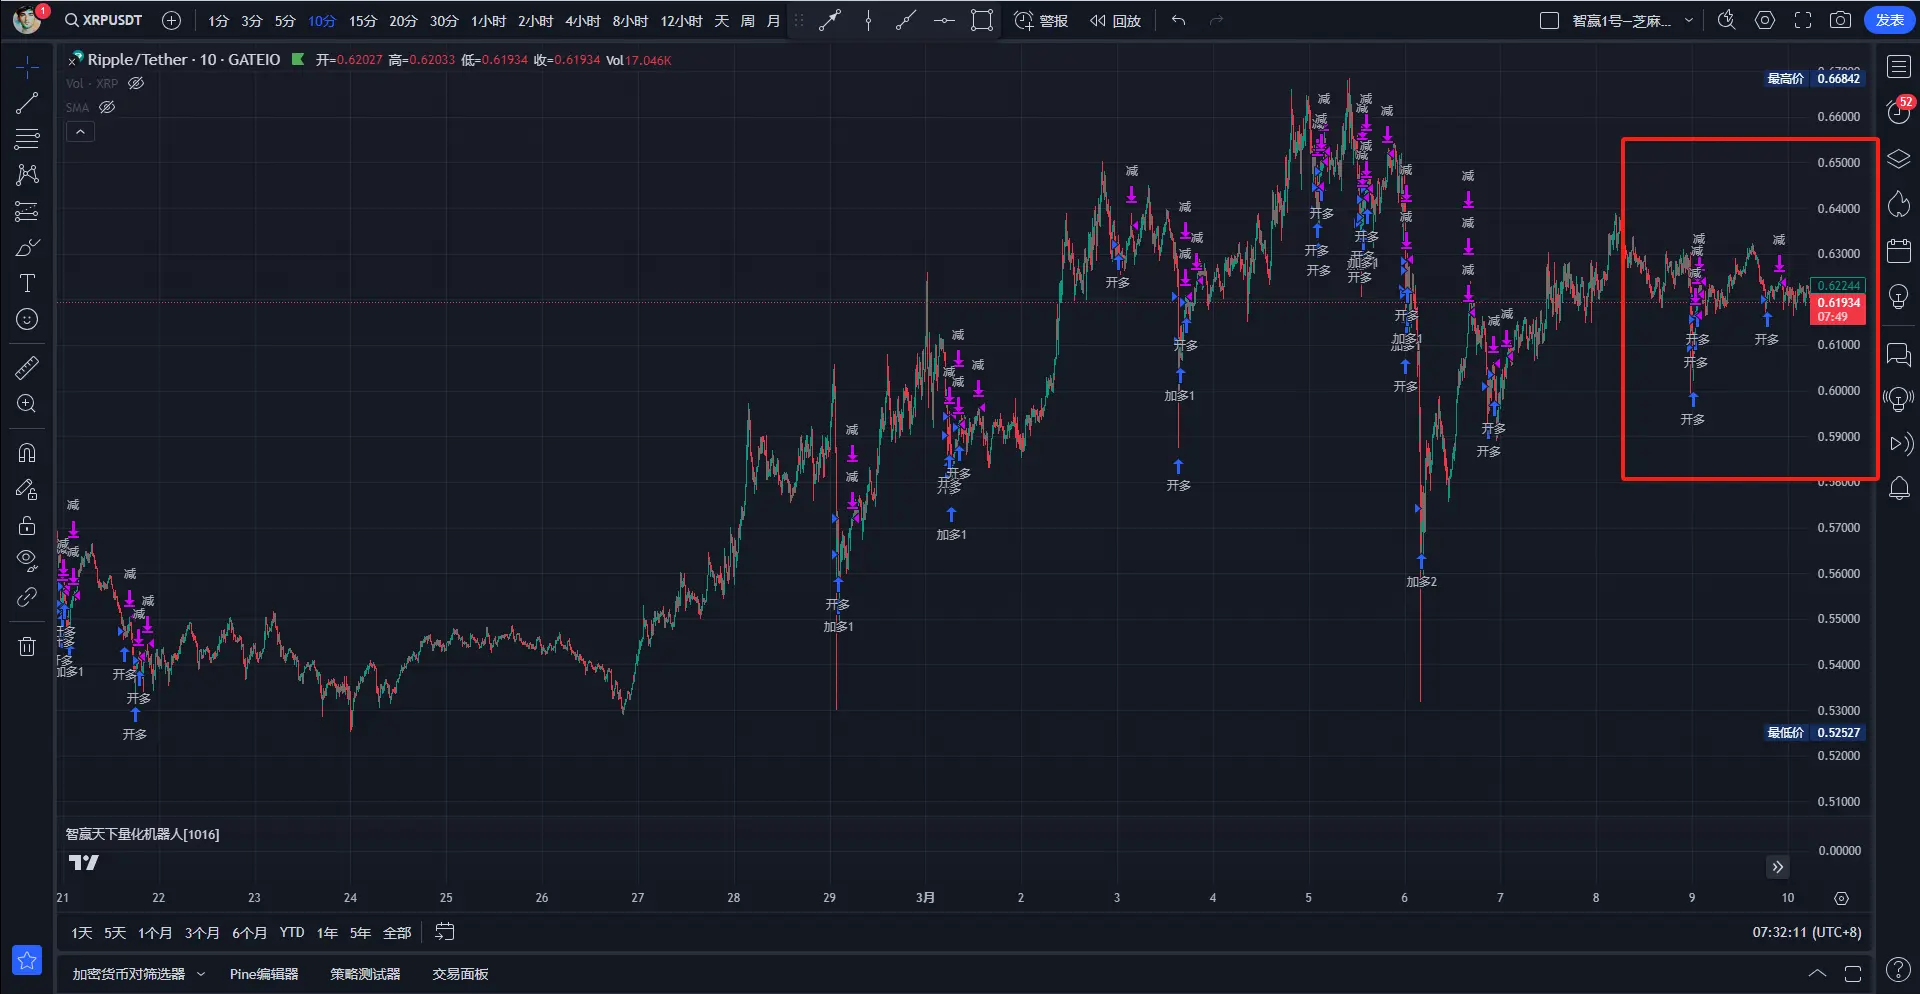Collapse the indicator legend chevron
The image size is (1920, 994).
click(x=80, y=131)
